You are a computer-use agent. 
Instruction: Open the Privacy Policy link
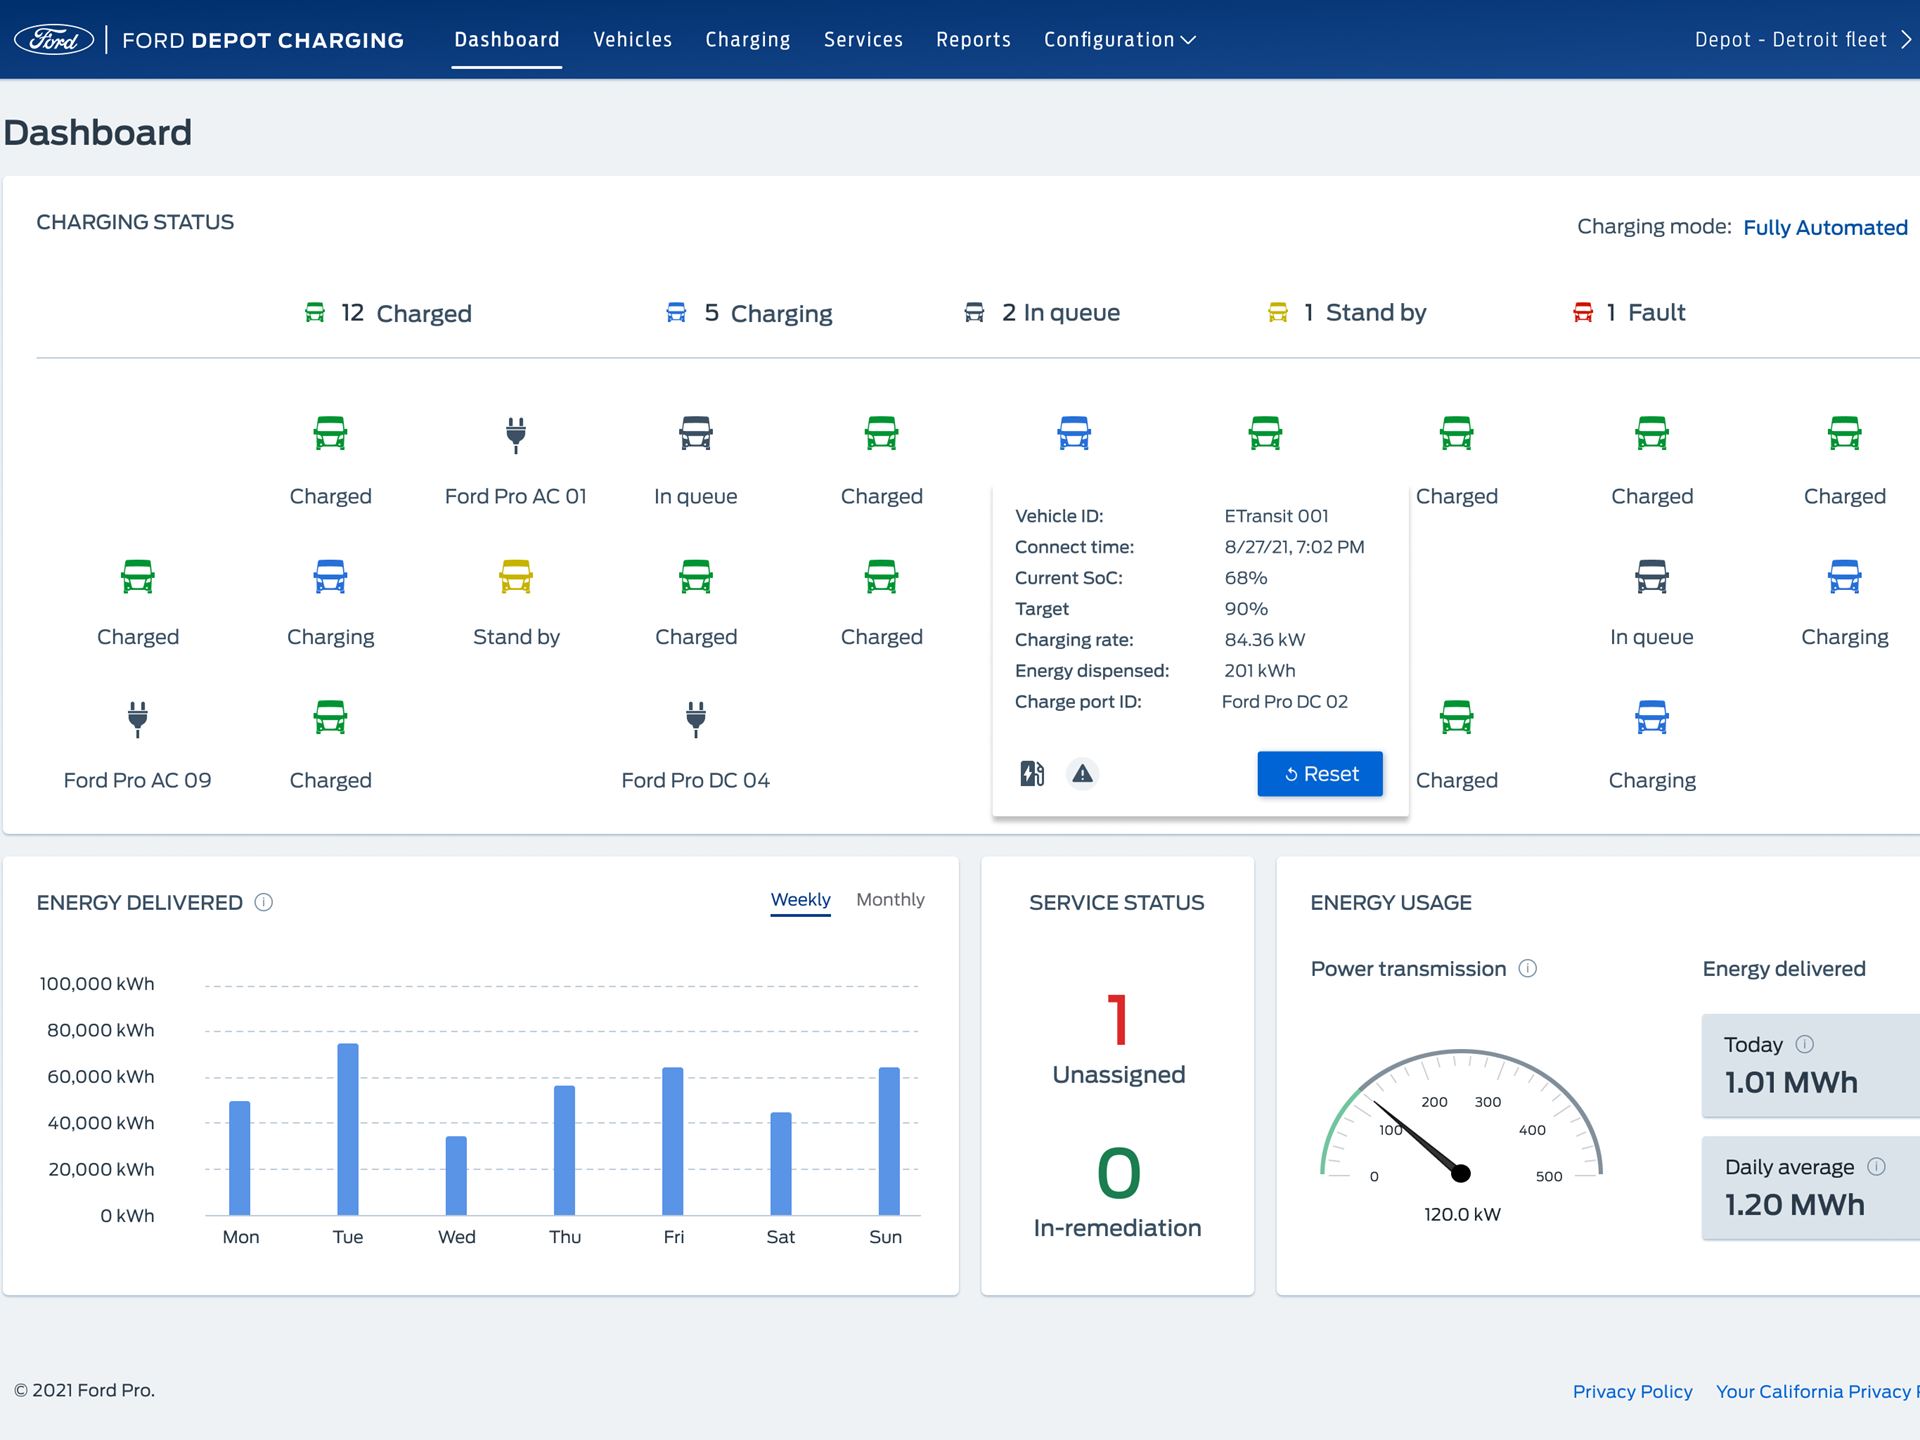coord(1632,1391)
